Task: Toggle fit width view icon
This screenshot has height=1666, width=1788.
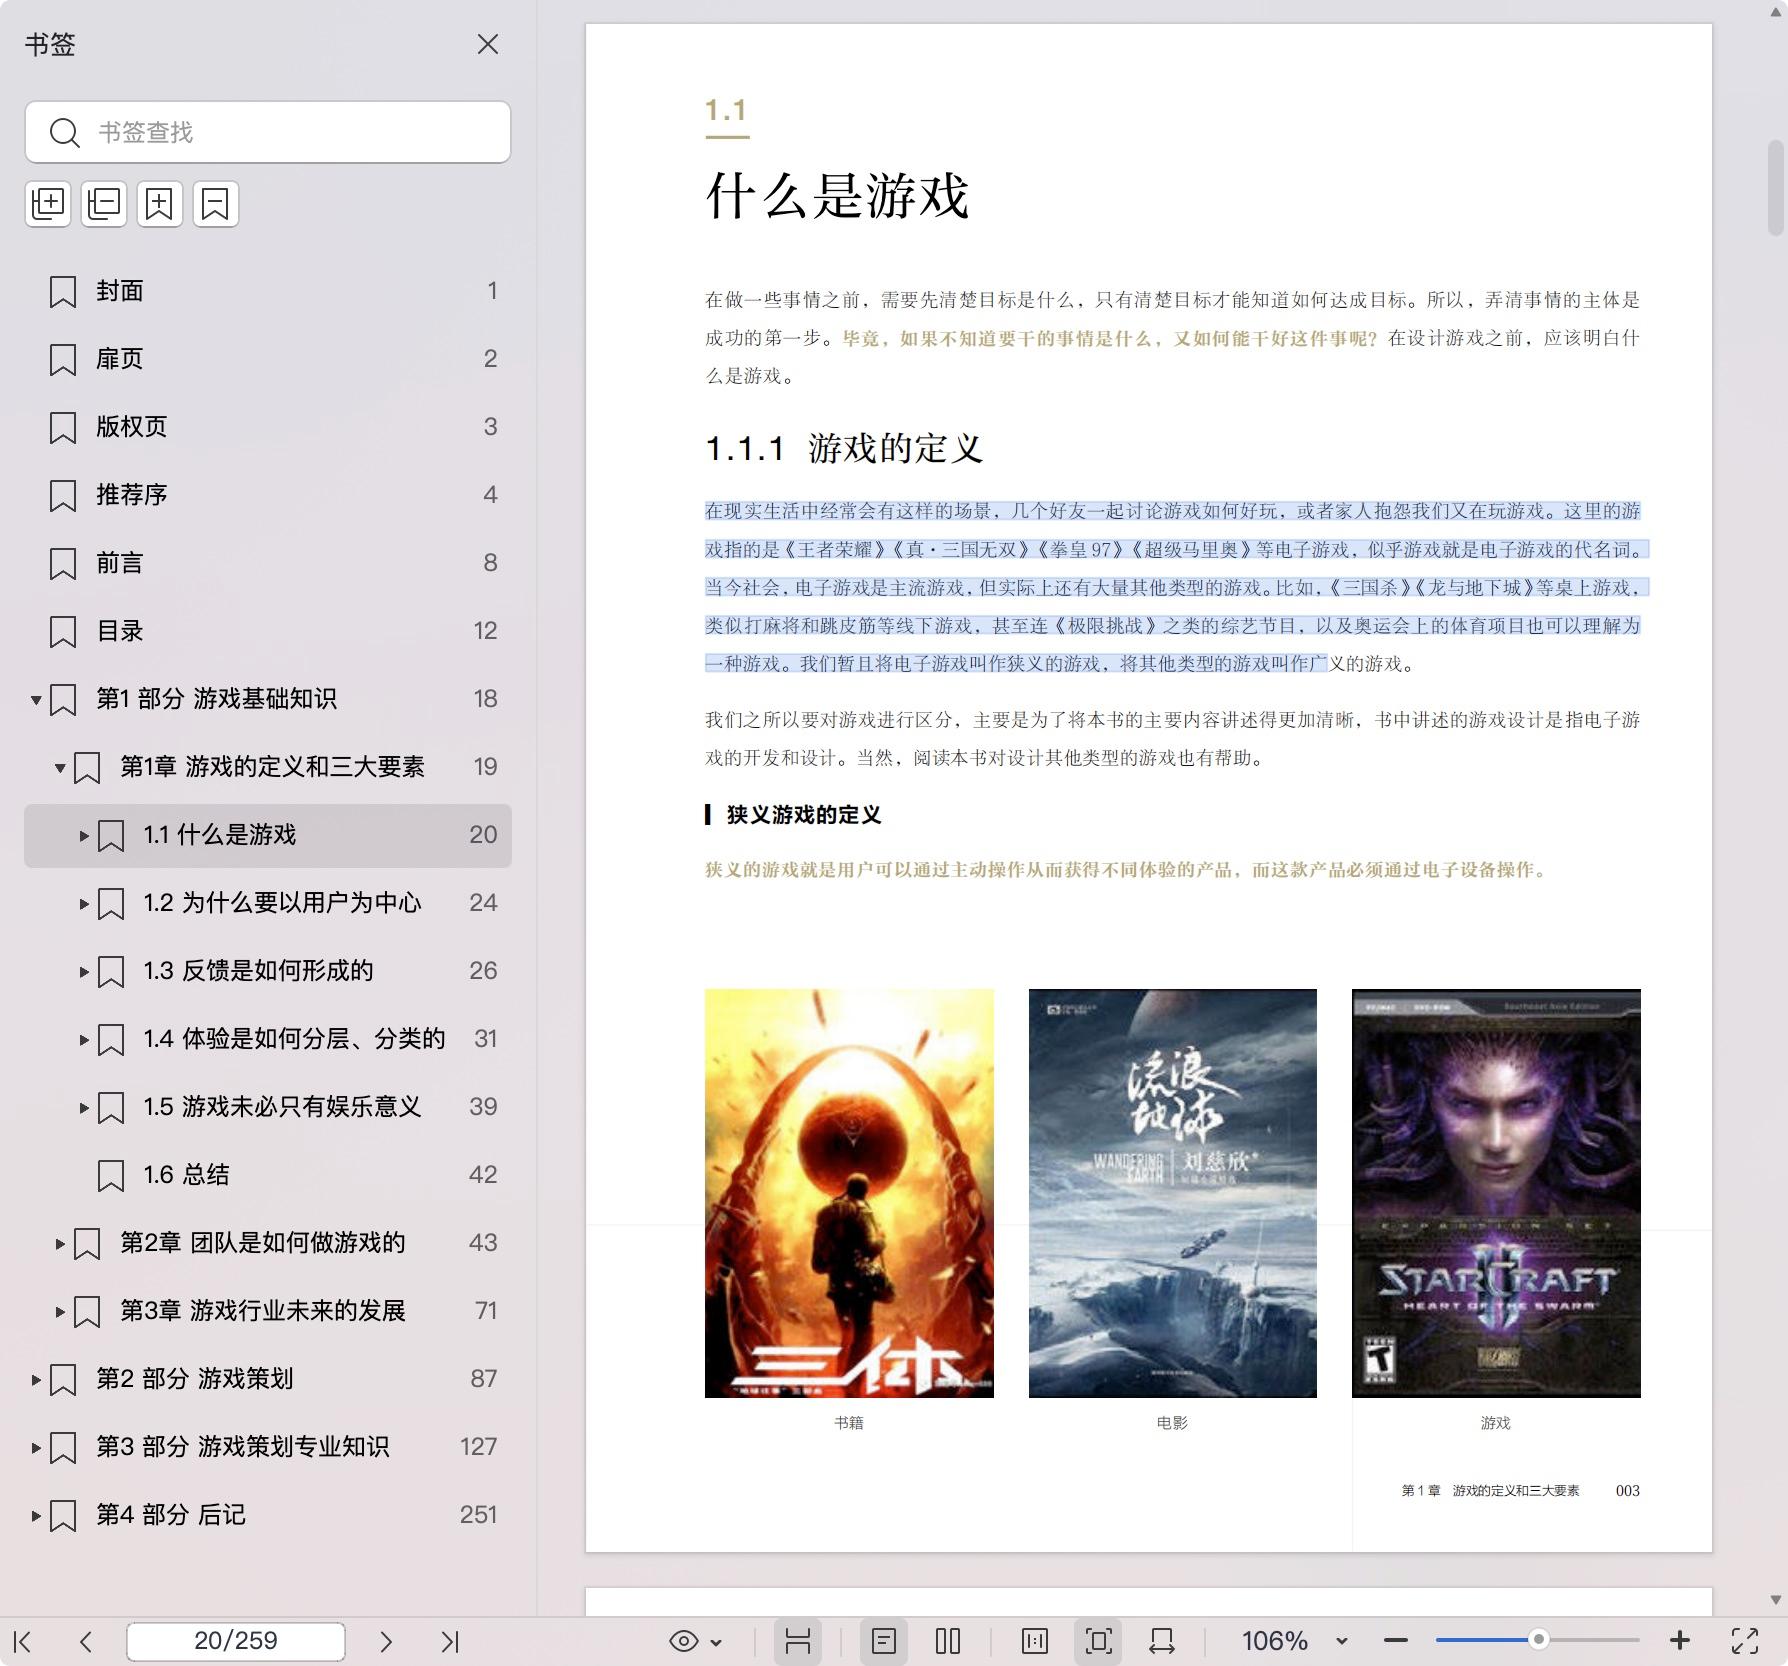Action: [x=1162, y=1641]
